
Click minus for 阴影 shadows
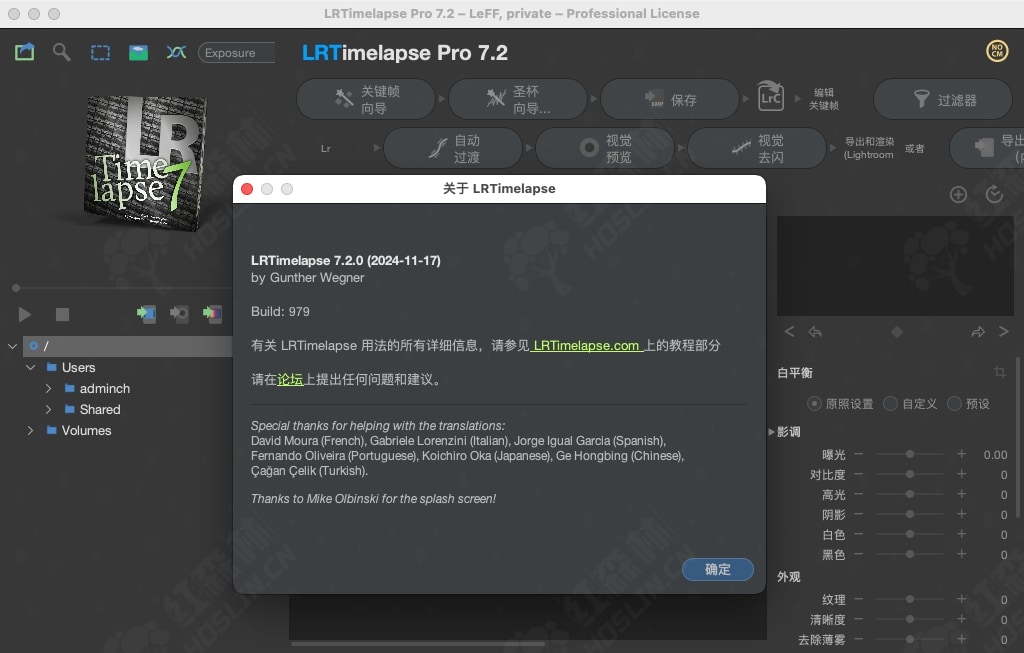[x=859, y=514]
